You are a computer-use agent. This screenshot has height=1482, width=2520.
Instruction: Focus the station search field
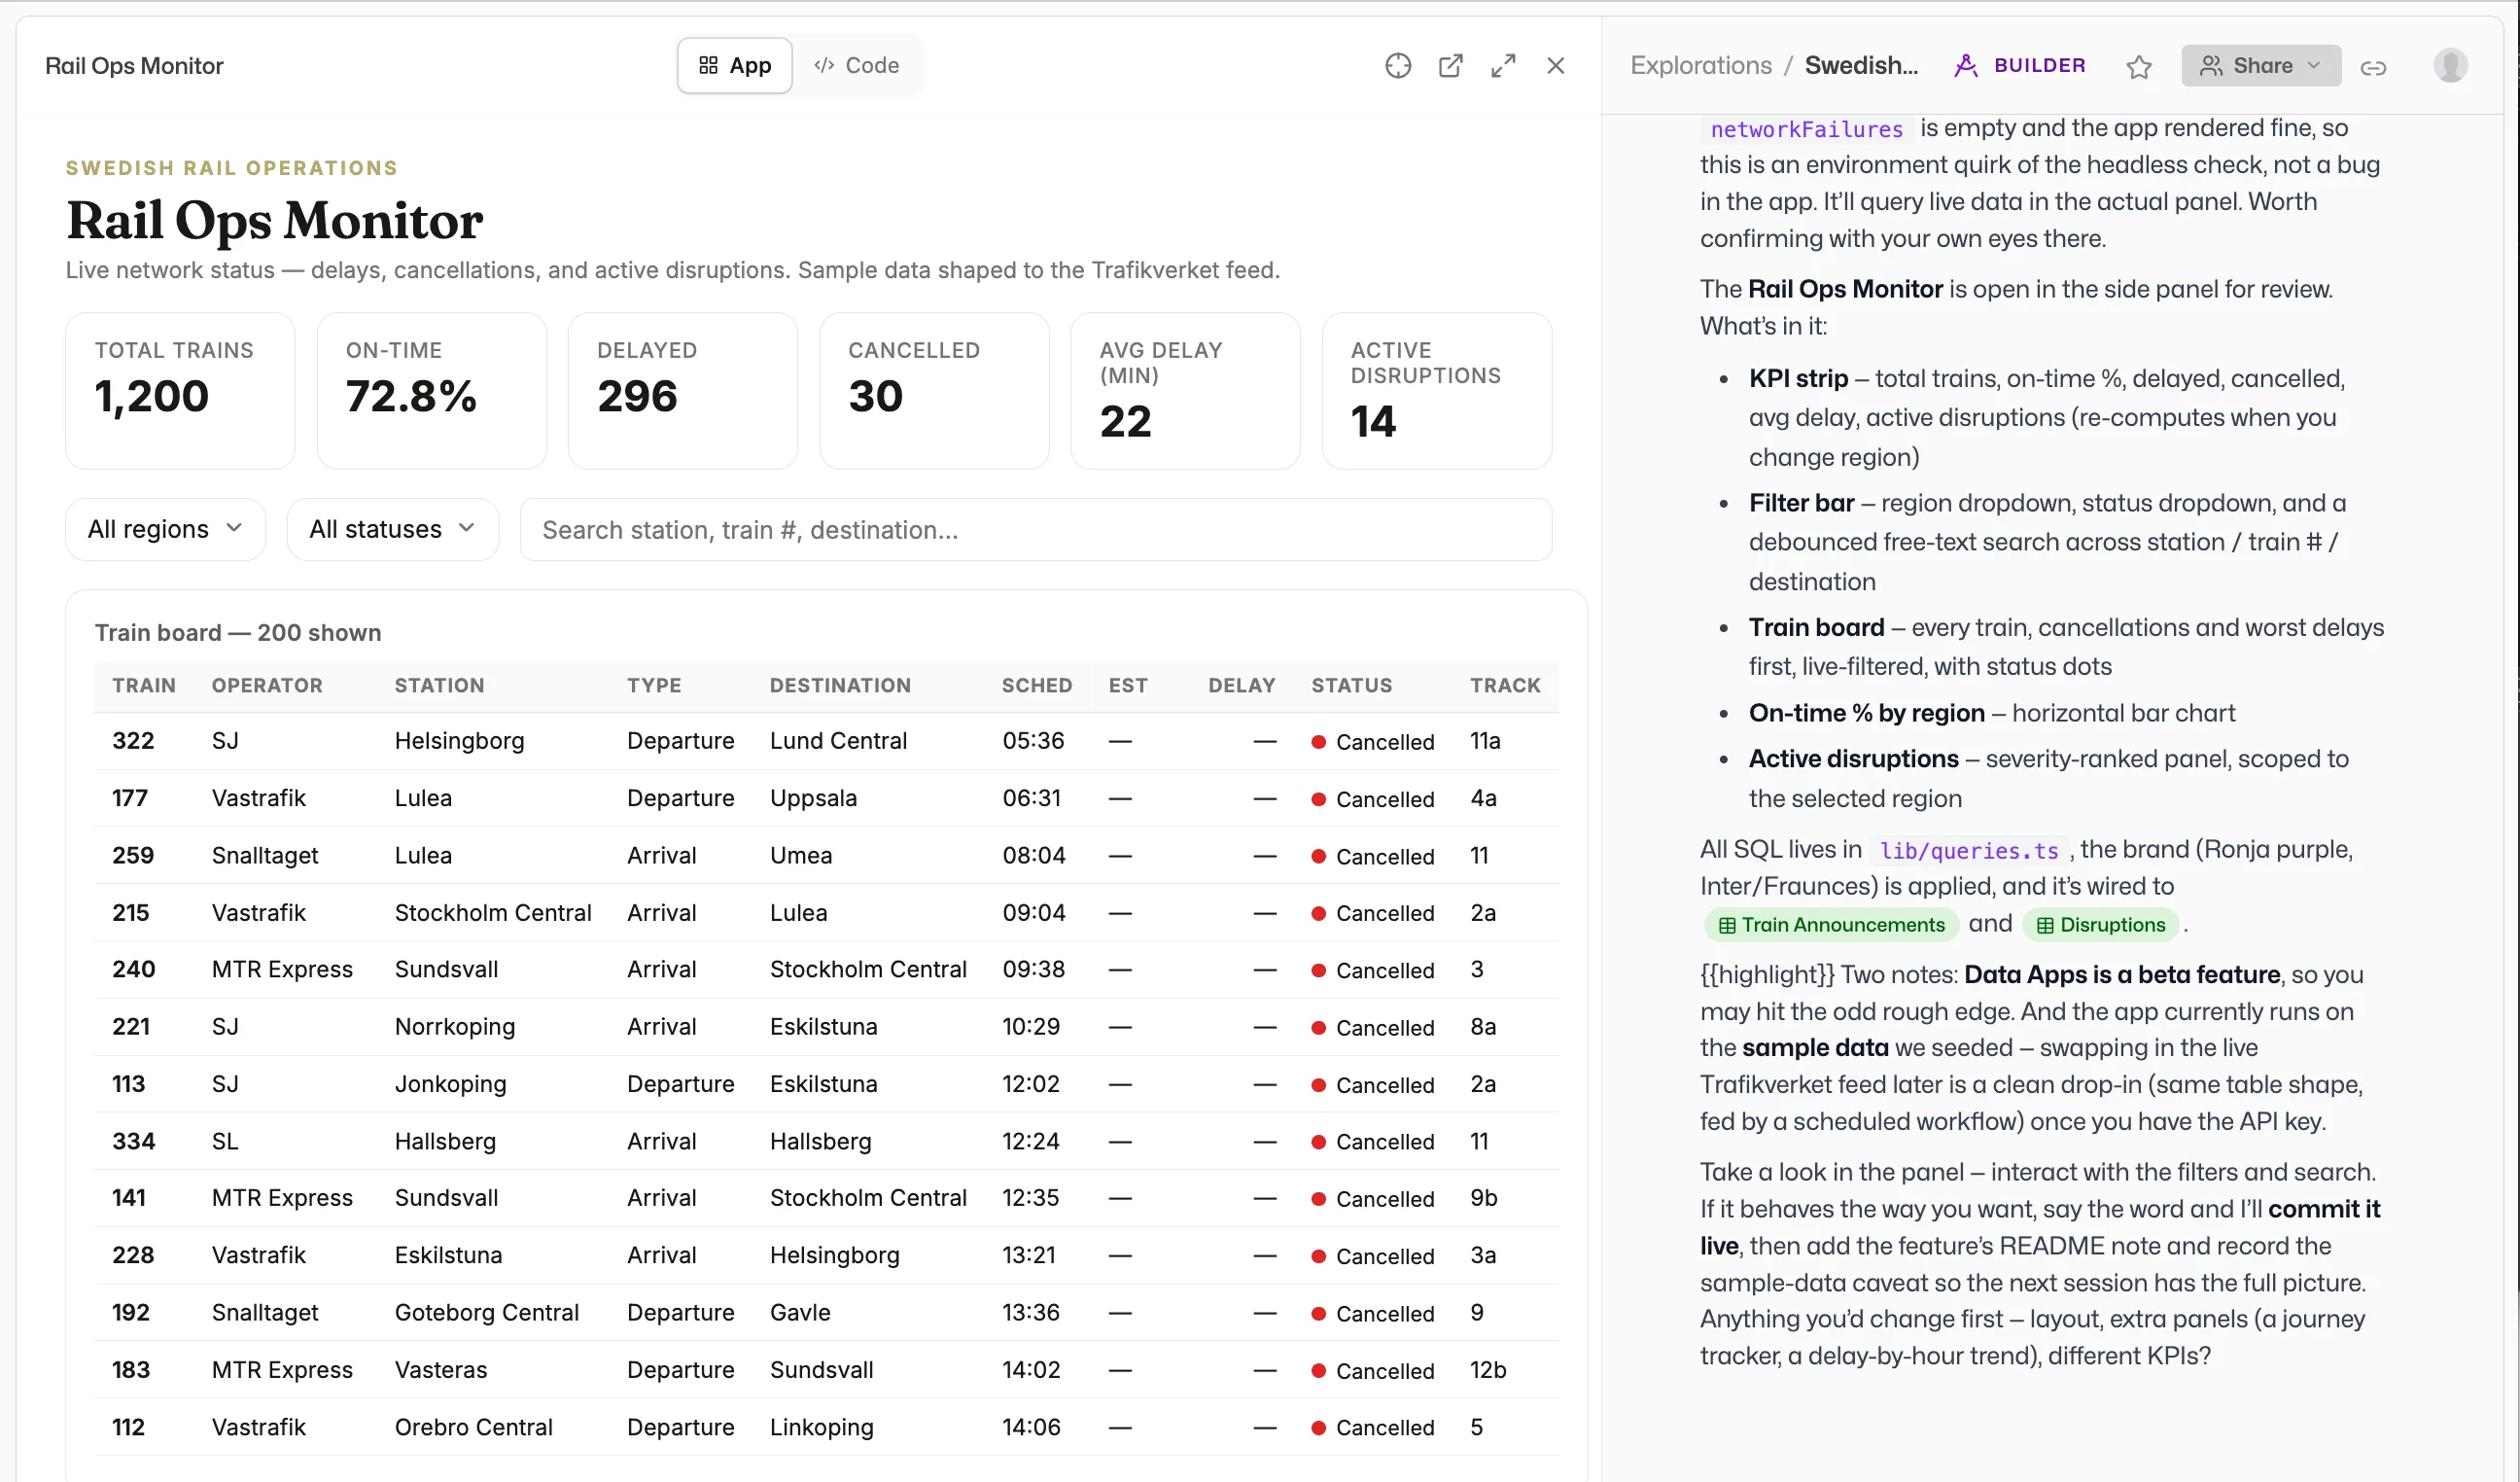[x=1035, y=530]
